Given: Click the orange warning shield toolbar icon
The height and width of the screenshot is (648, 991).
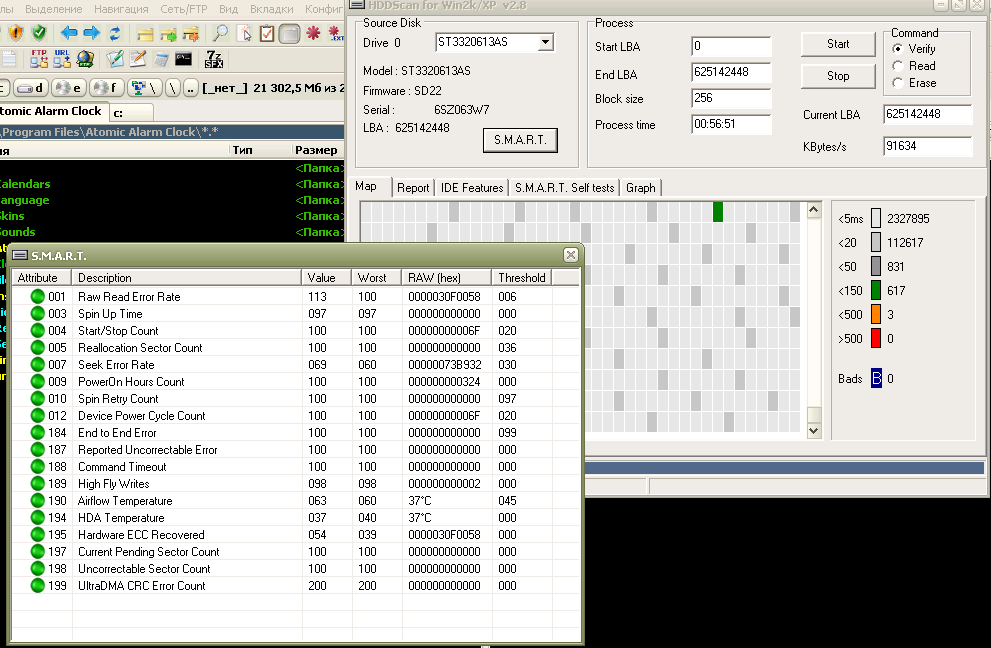Looking at the screenshot, I should tap(16, 33).
